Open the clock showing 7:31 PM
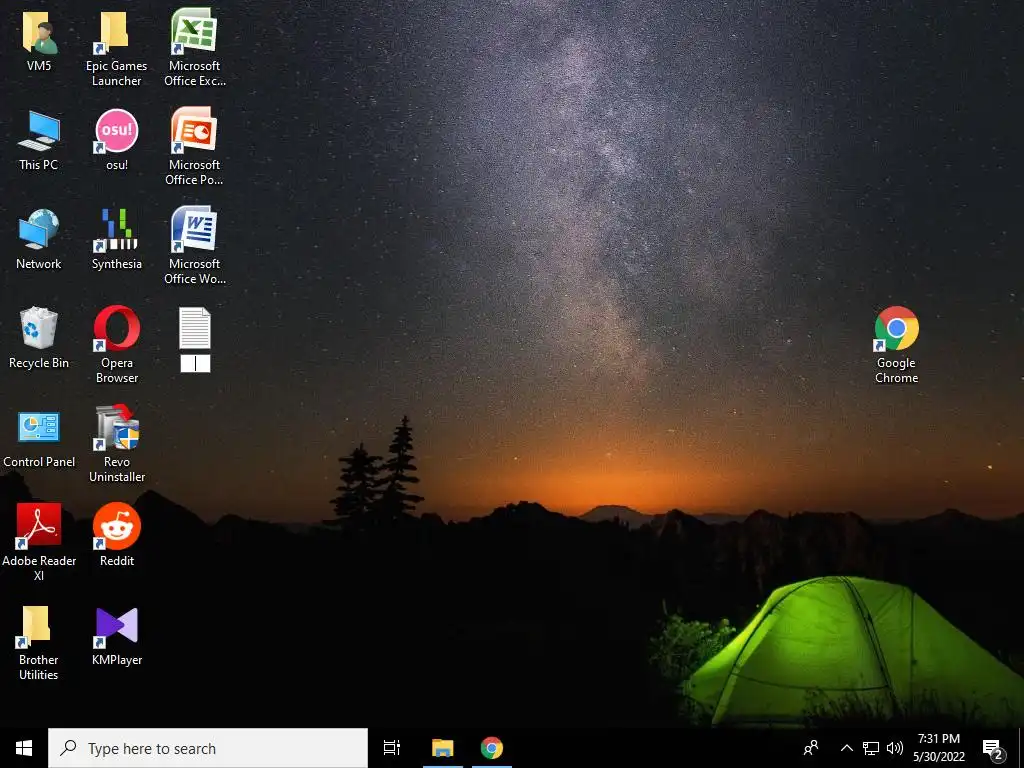Image resolution: width=1024 pixels, height=768 pixels. tap(939, 748)
